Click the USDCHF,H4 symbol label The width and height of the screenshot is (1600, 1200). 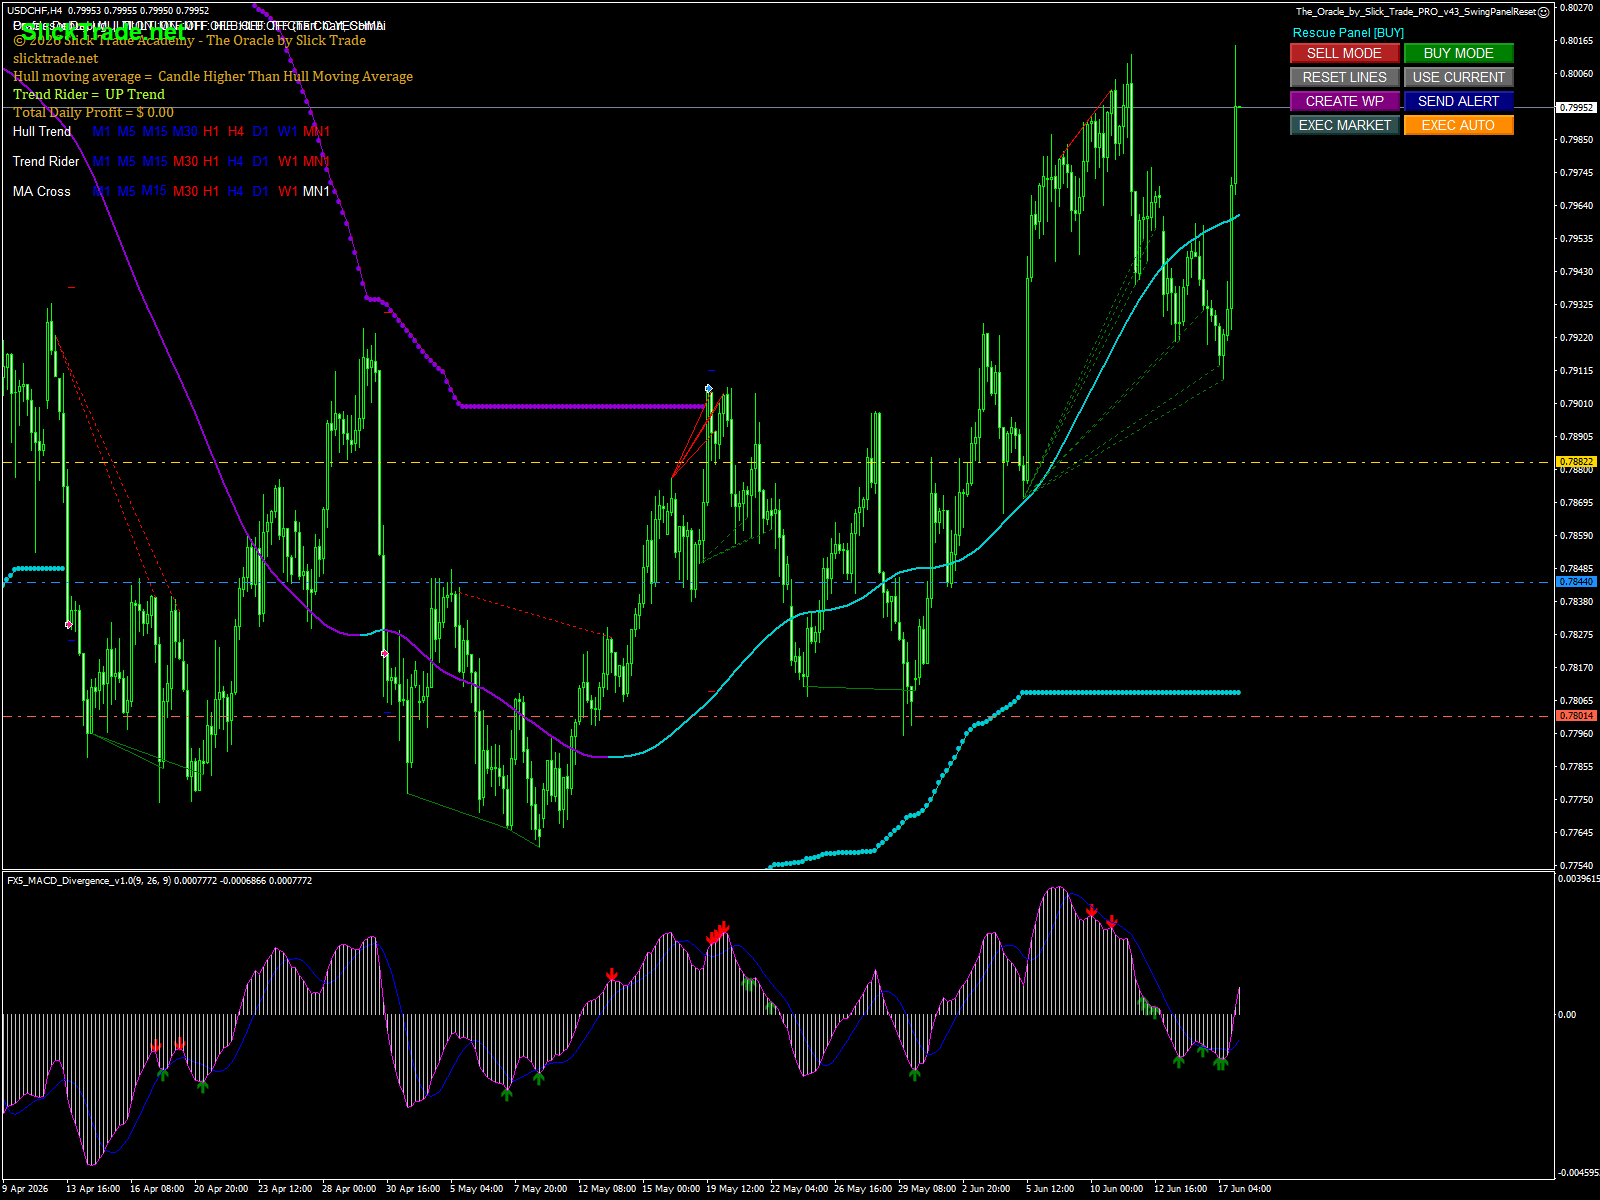tap(35, 11)
